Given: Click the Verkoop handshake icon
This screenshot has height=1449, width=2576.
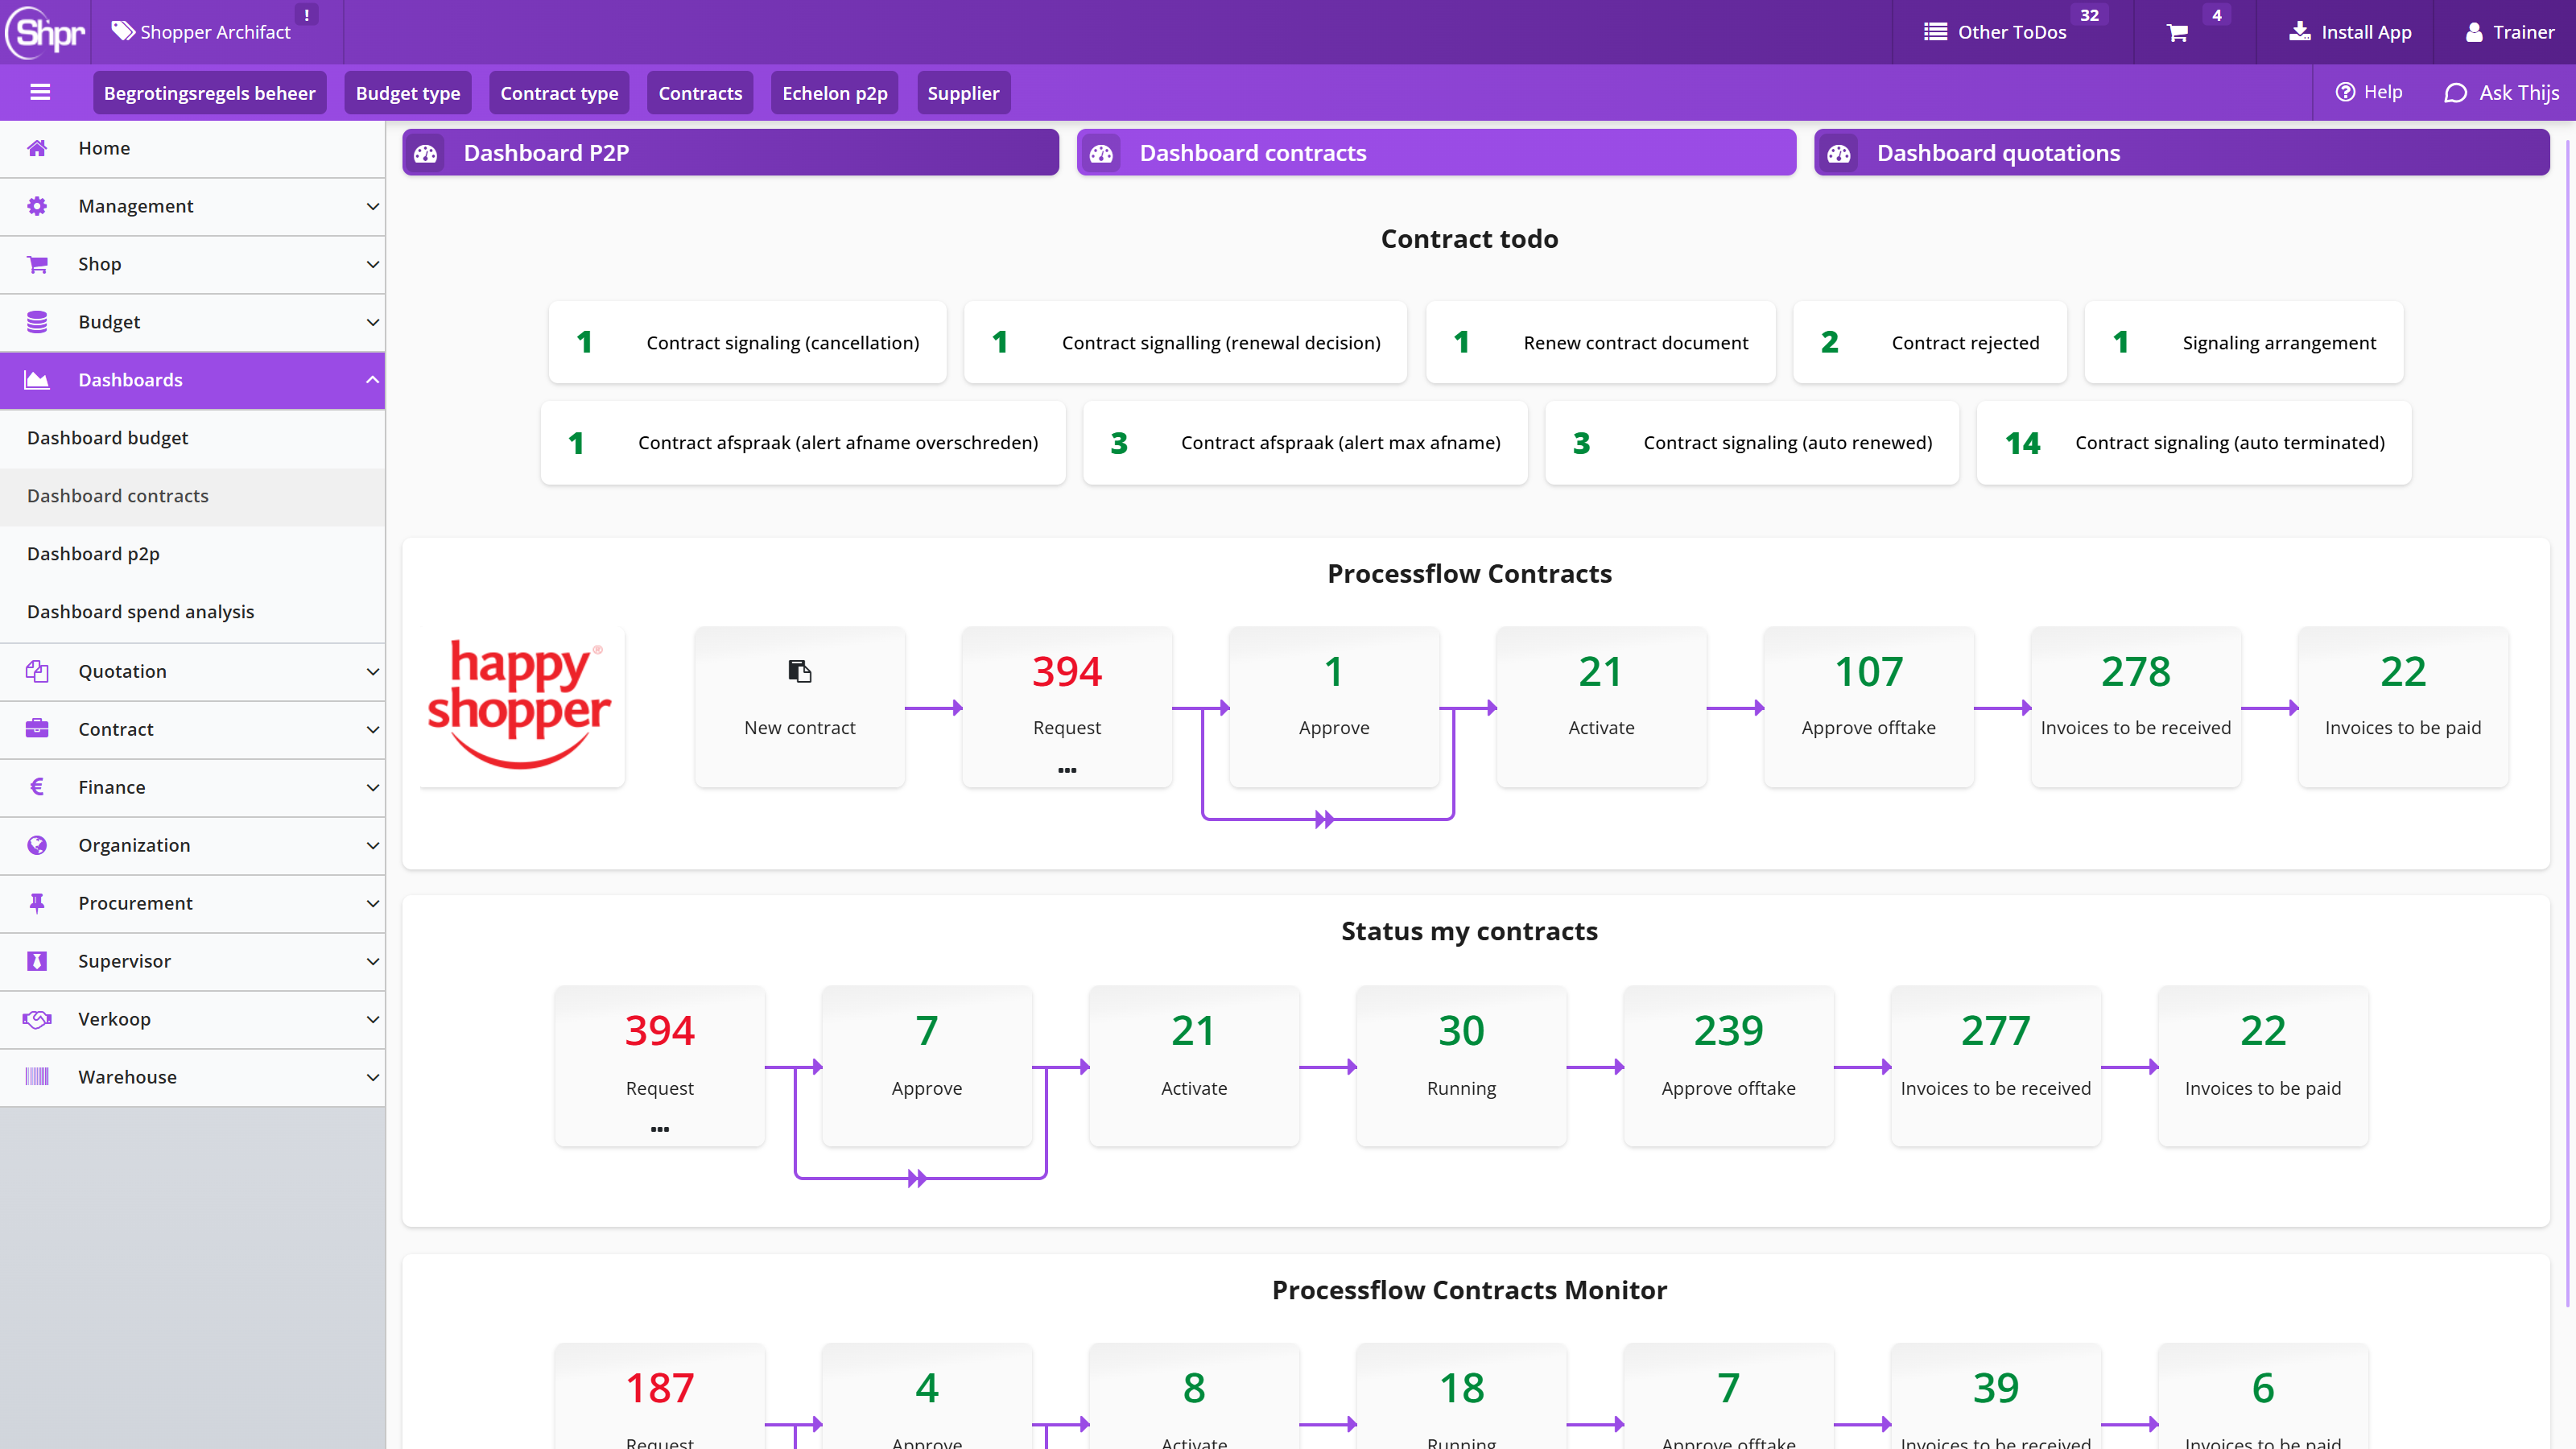Looking at the screenshot, I should click(x=37, y=1019).
